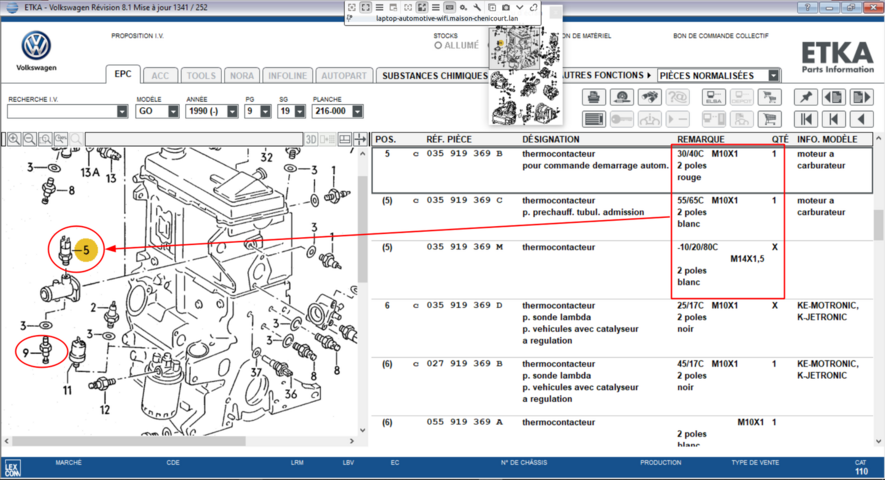
Task: Click the pushpin icon
Action: pos(806,97)
